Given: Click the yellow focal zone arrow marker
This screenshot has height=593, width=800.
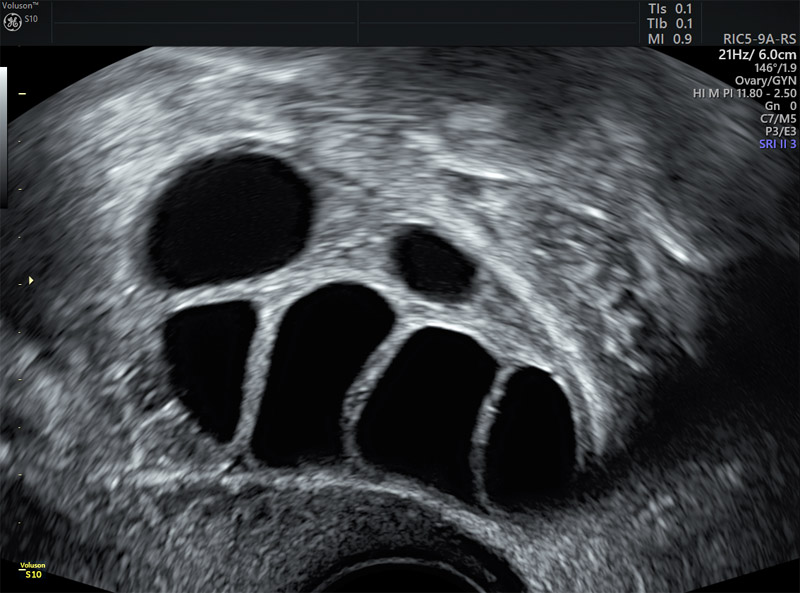Looking at the screenshot, I should [x=31, y=280].
